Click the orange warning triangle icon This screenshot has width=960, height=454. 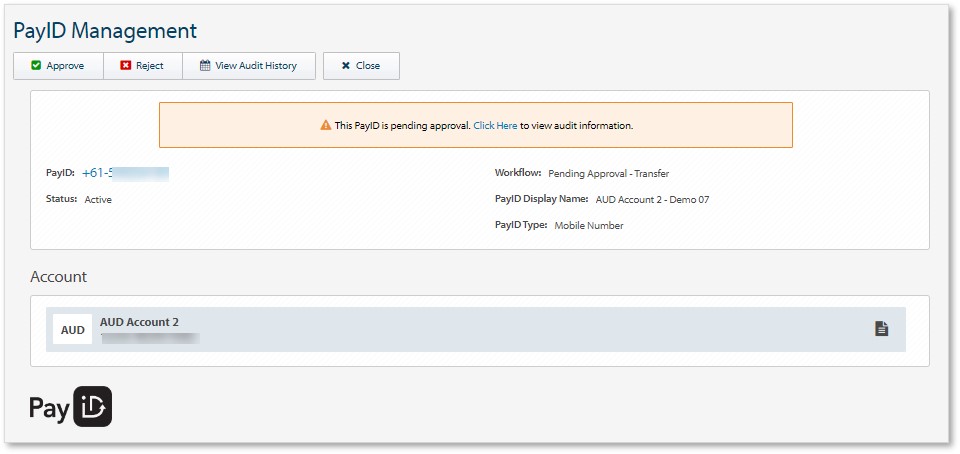325,126
